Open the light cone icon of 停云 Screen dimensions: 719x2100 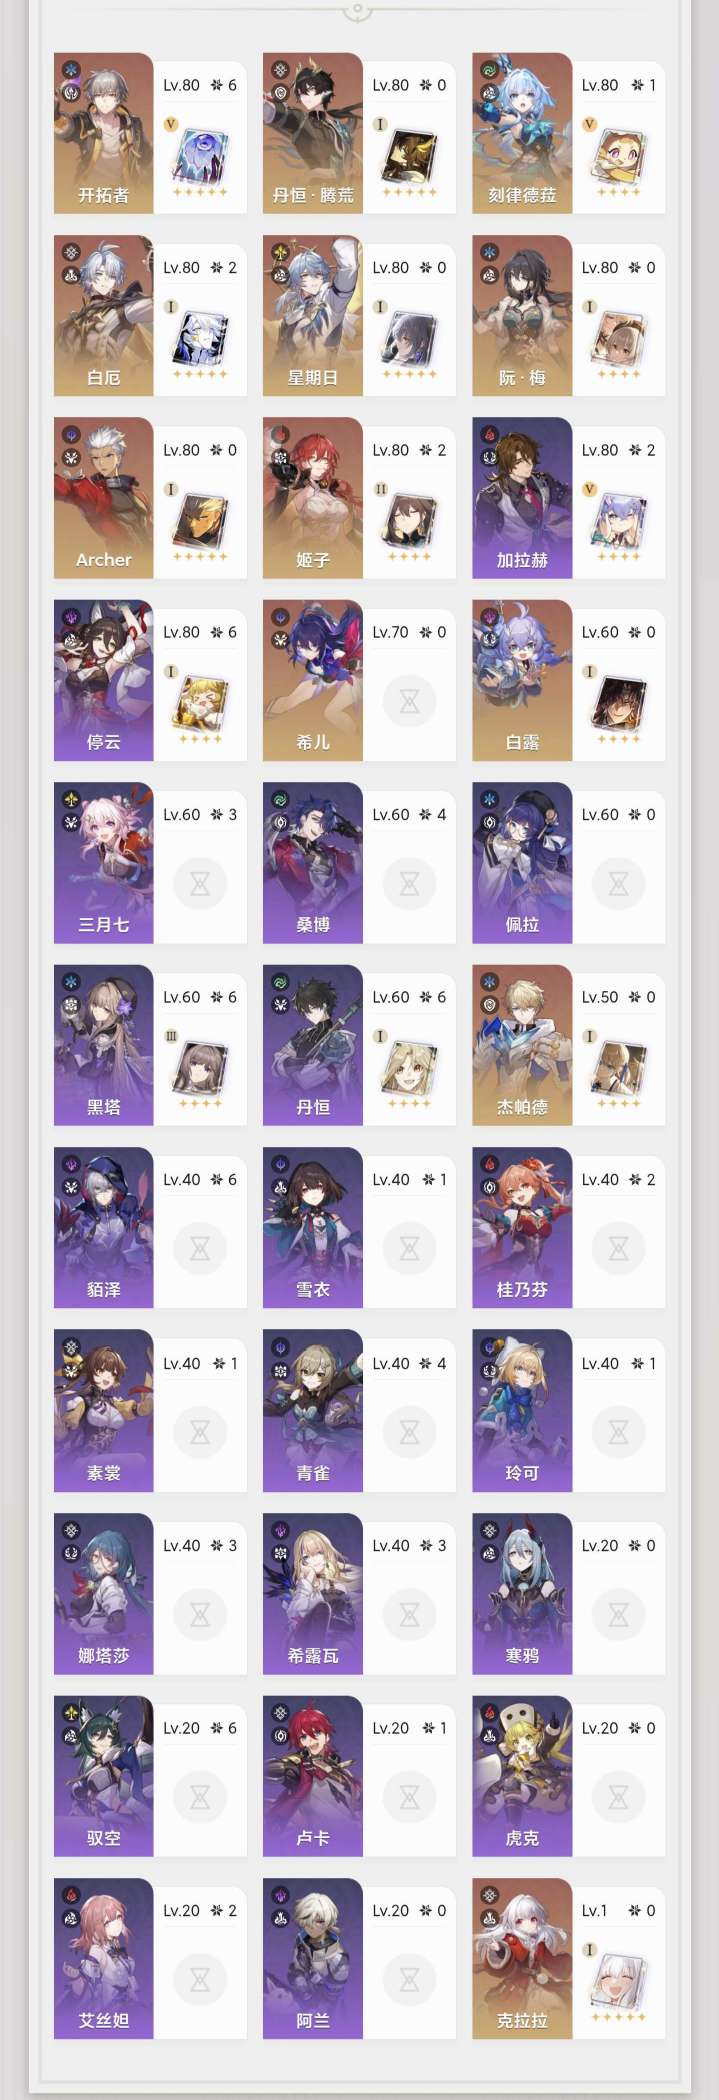(200, 703)
